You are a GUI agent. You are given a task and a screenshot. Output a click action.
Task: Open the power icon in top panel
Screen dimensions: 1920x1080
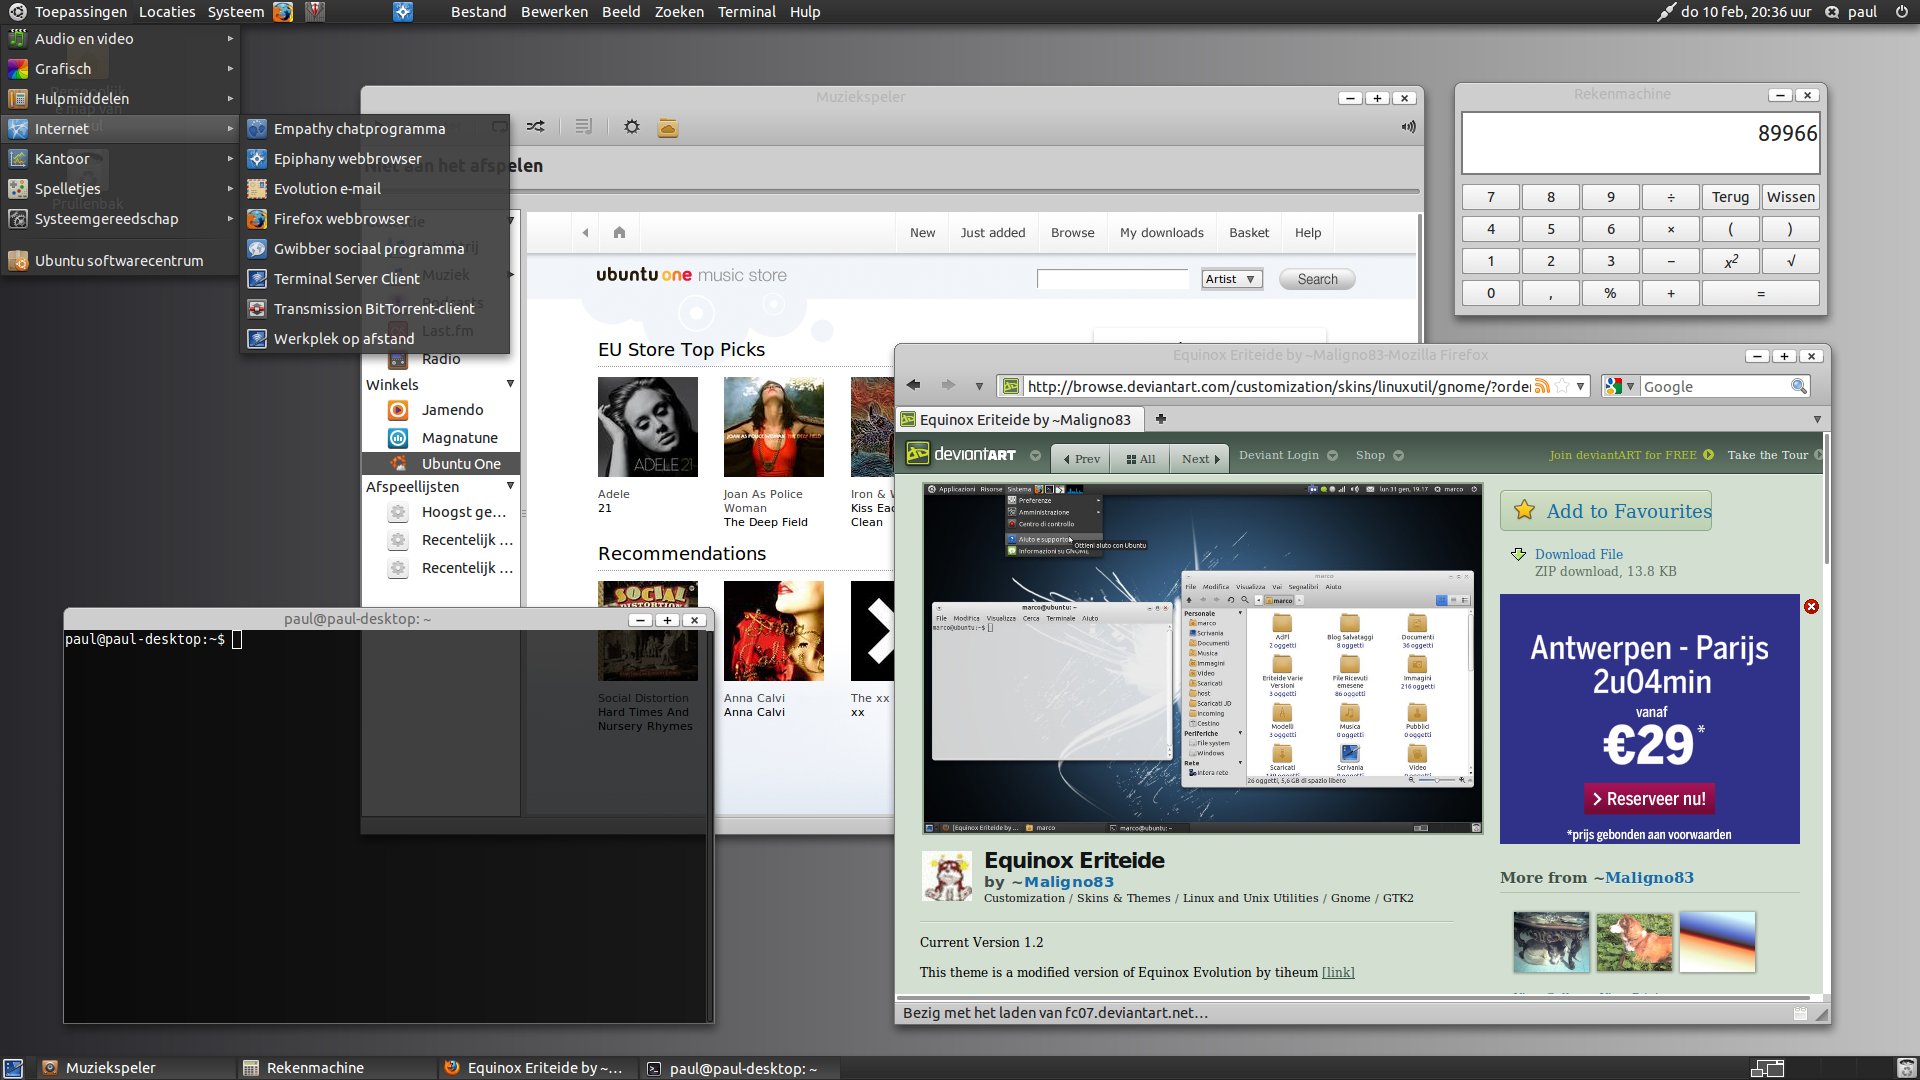tap(1901, 12)
